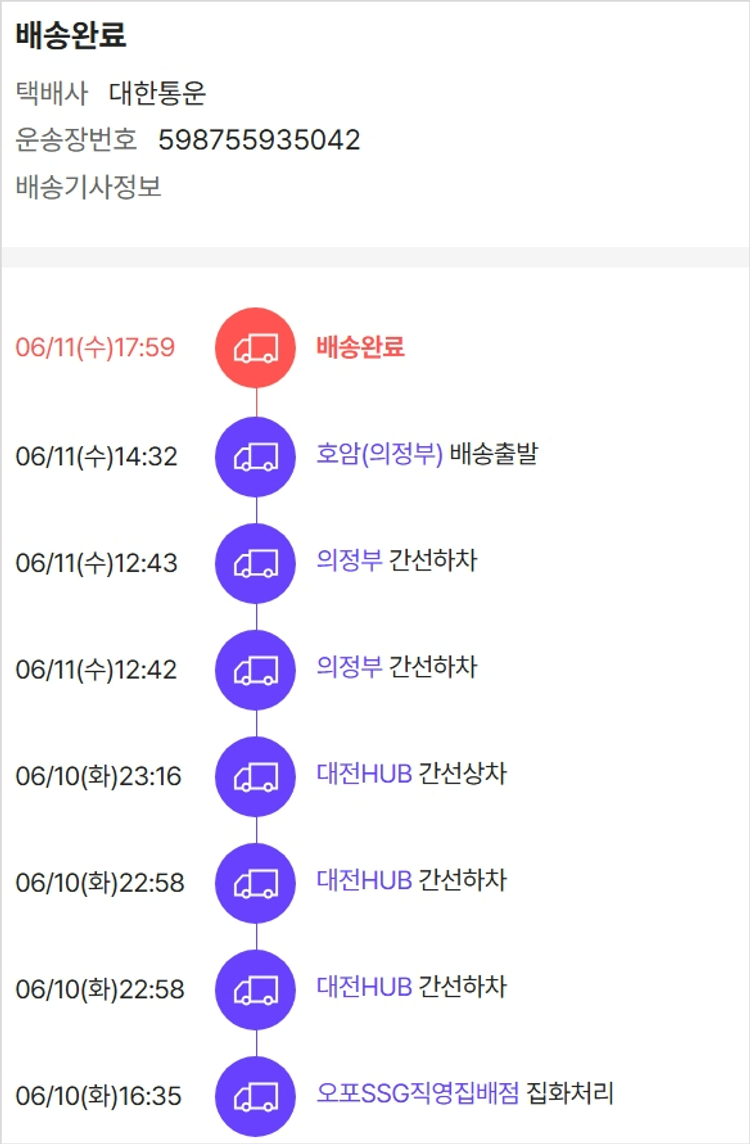Open 의정부 link at the 12:42 entry
750x1144 pixels.
(x=349, y=667)
